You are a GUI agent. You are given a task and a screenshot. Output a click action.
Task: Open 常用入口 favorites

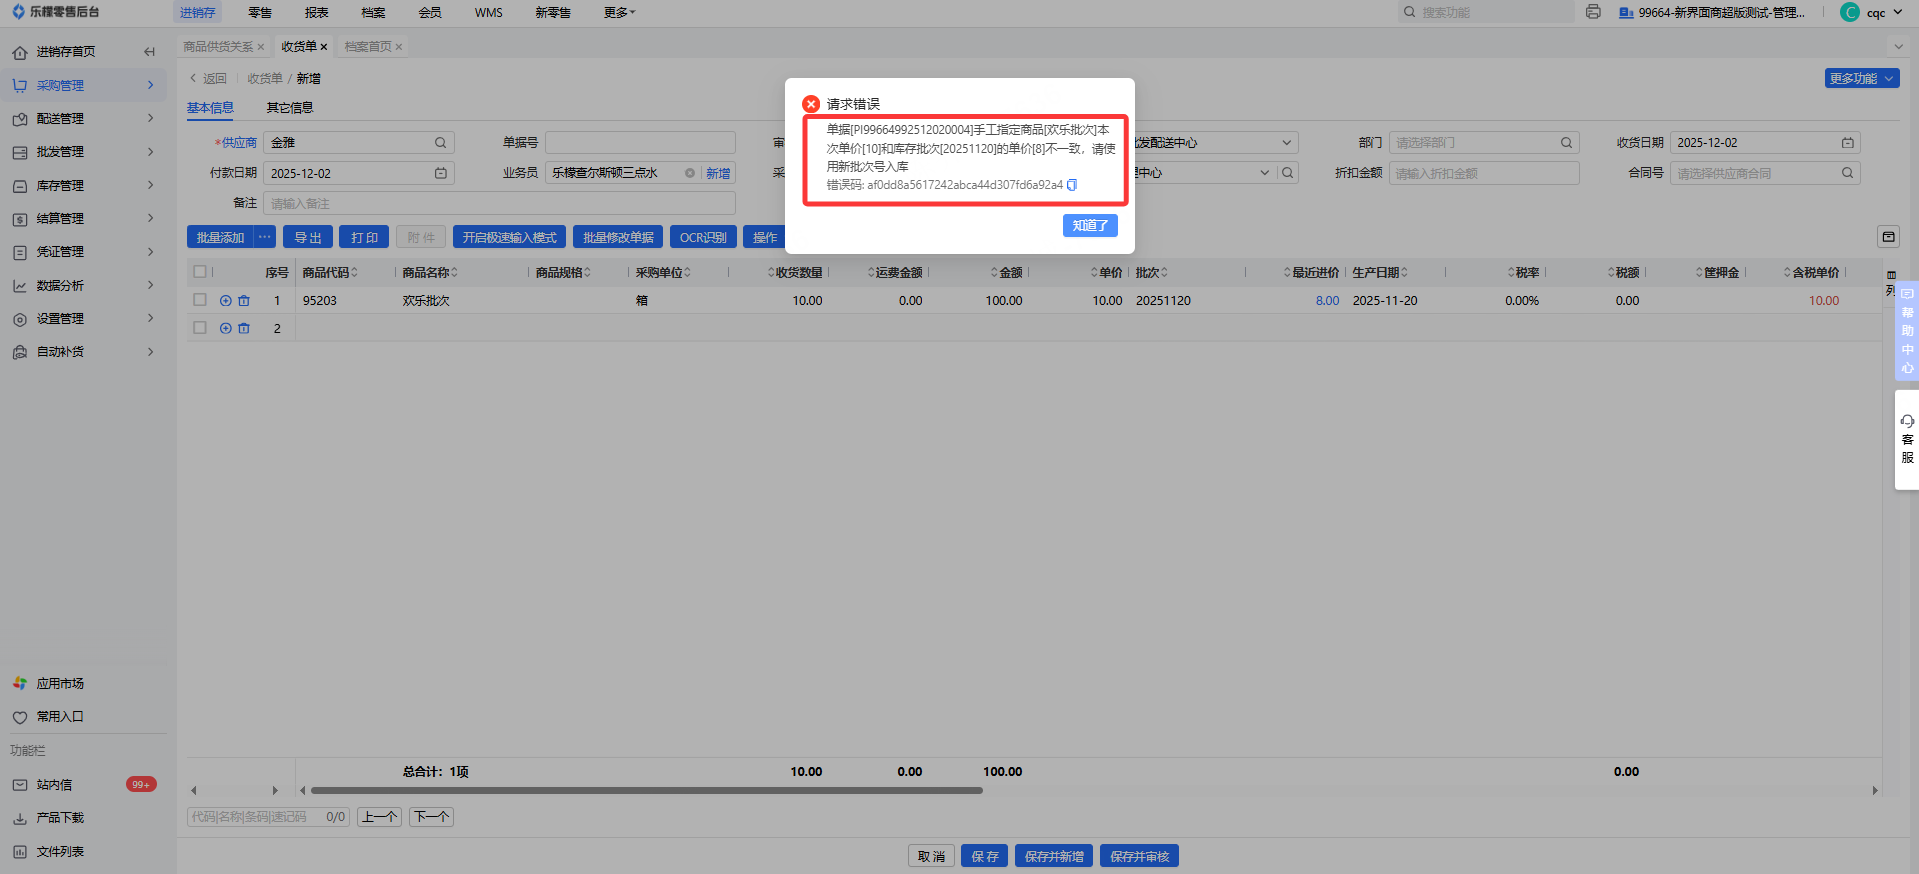[x=60, y=717]
